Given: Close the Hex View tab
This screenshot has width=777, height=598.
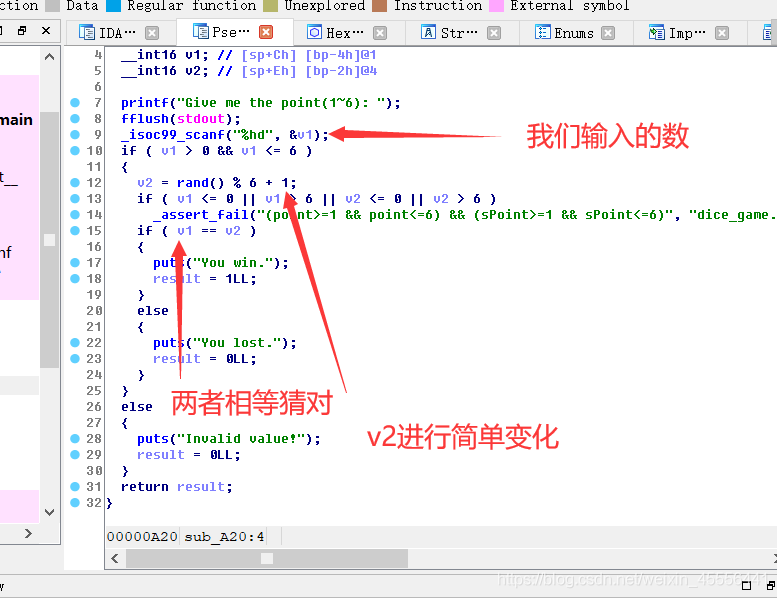Looking at the screenshot, I should 380,33.
